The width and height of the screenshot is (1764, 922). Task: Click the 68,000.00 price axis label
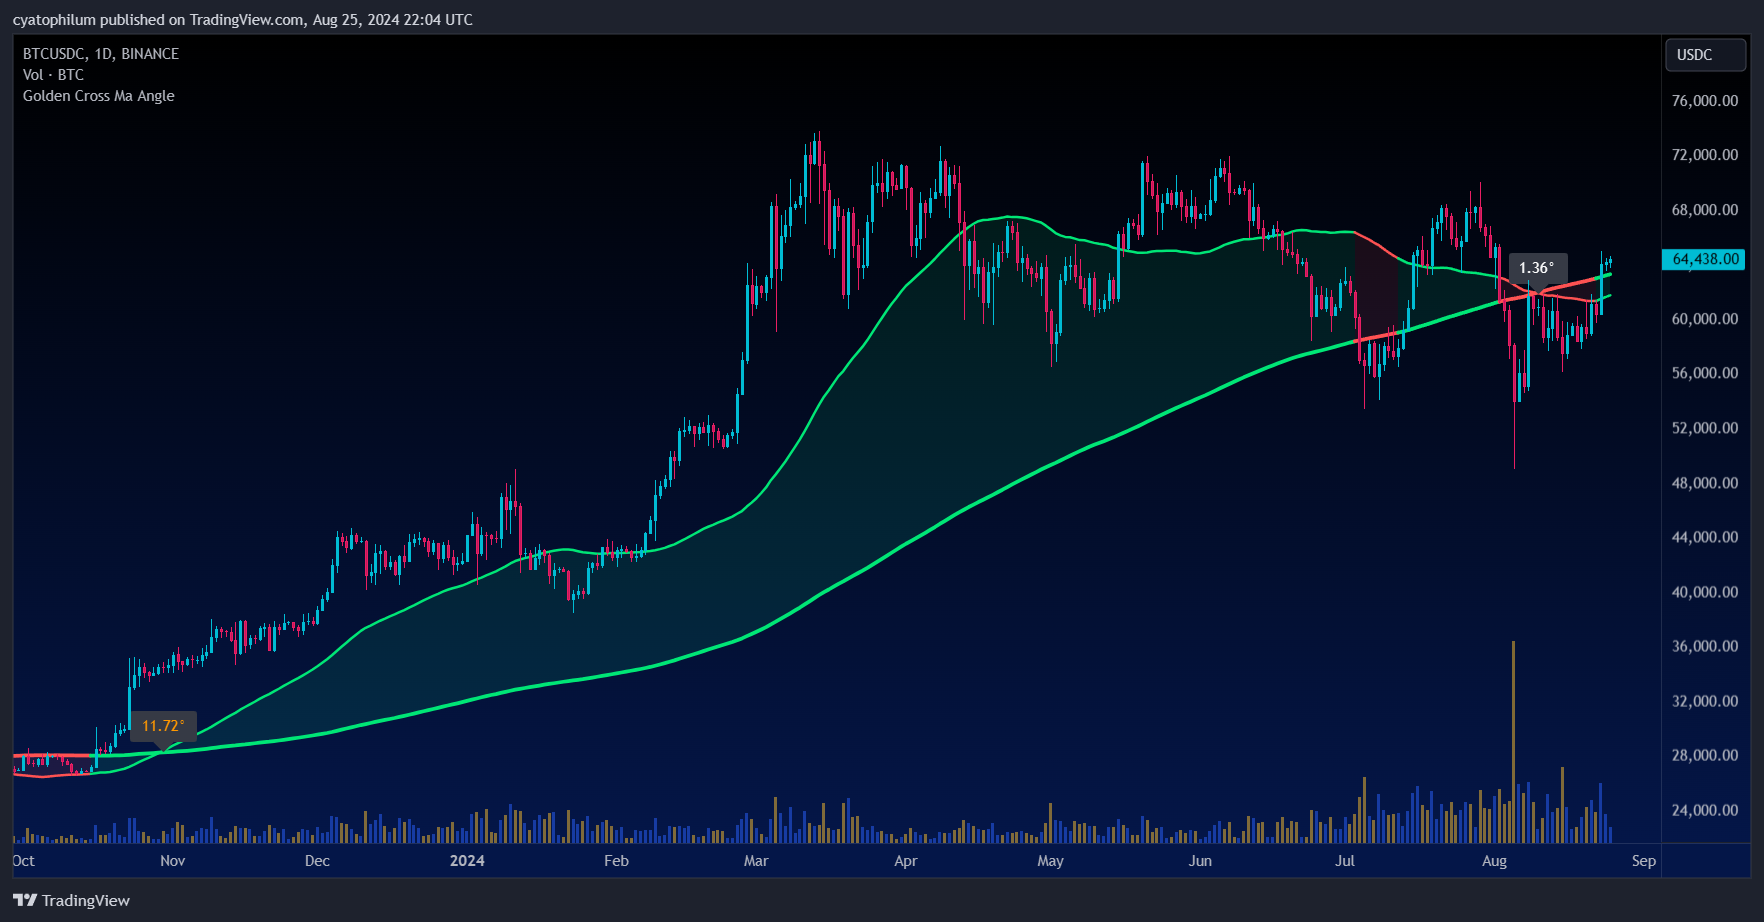pos(1705,210)
